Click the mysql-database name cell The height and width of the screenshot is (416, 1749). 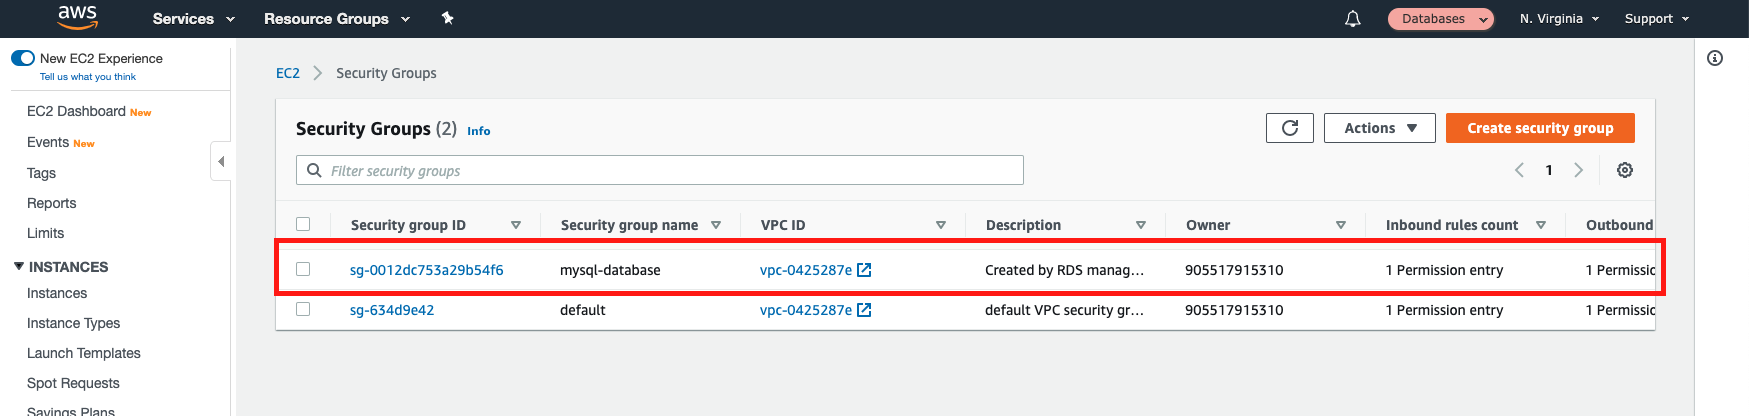[x=610, y=270]
